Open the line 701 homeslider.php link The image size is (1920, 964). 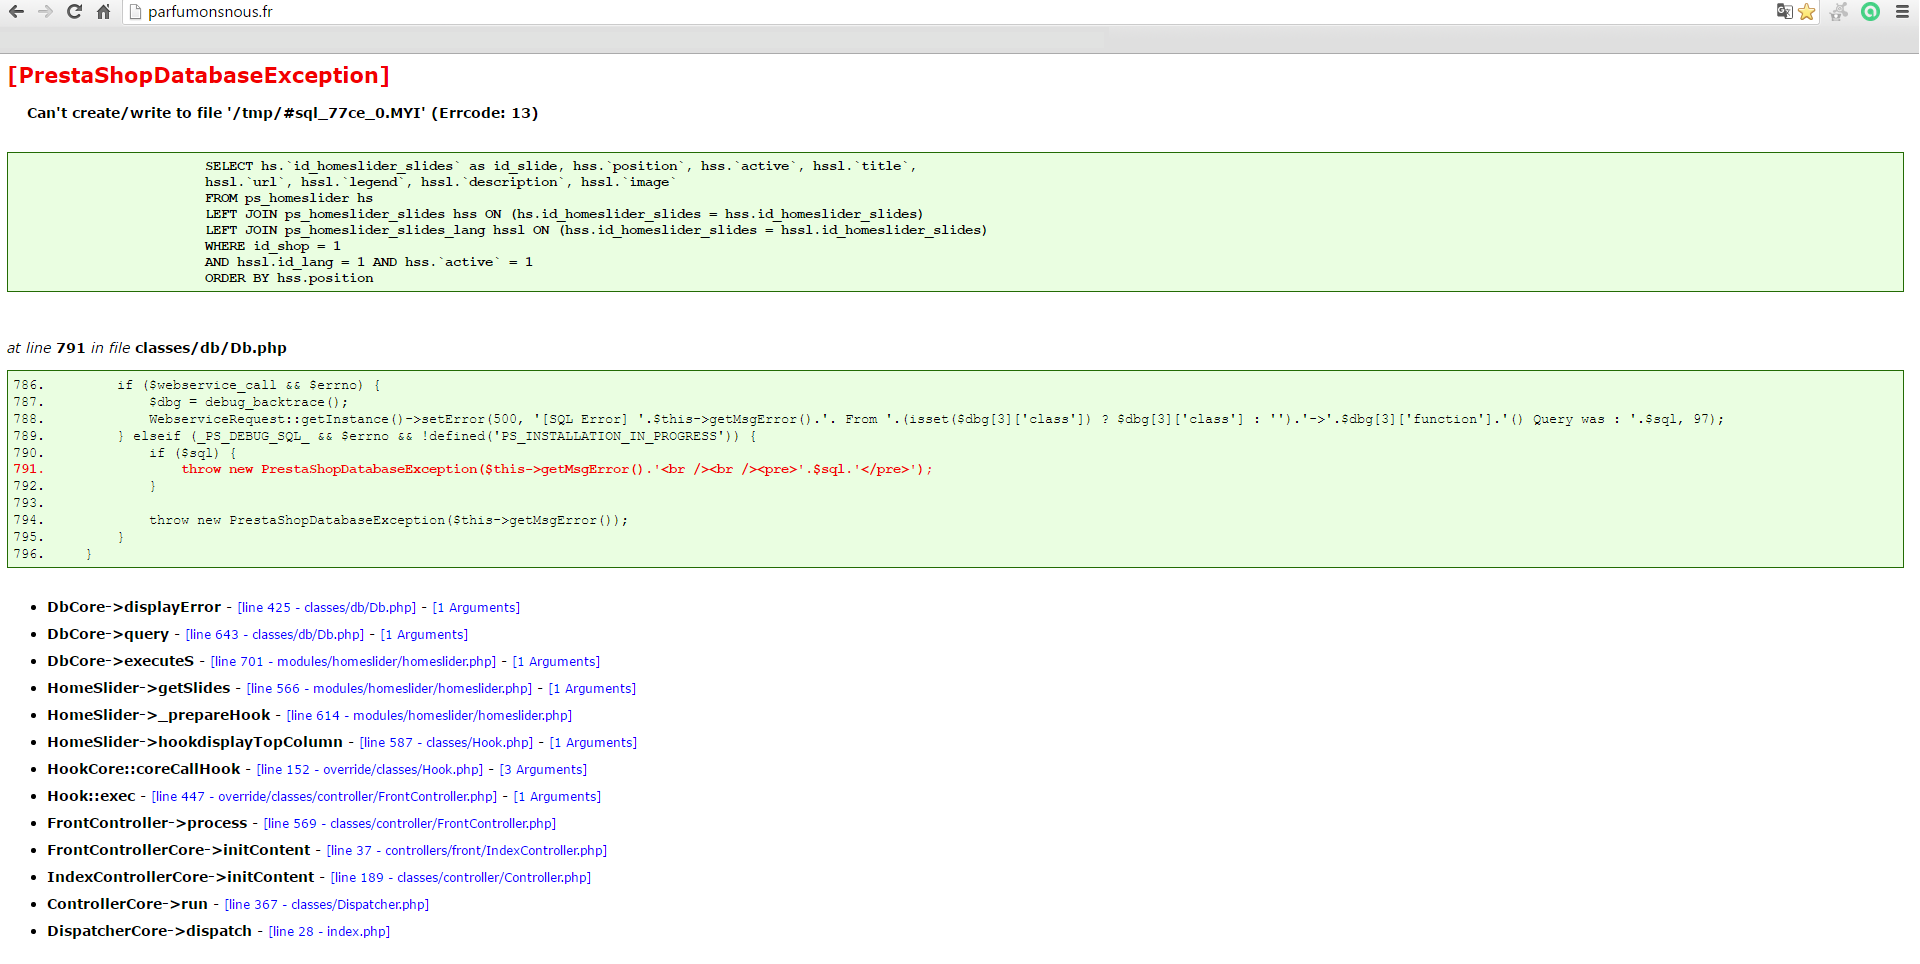[x=353, y=662]
